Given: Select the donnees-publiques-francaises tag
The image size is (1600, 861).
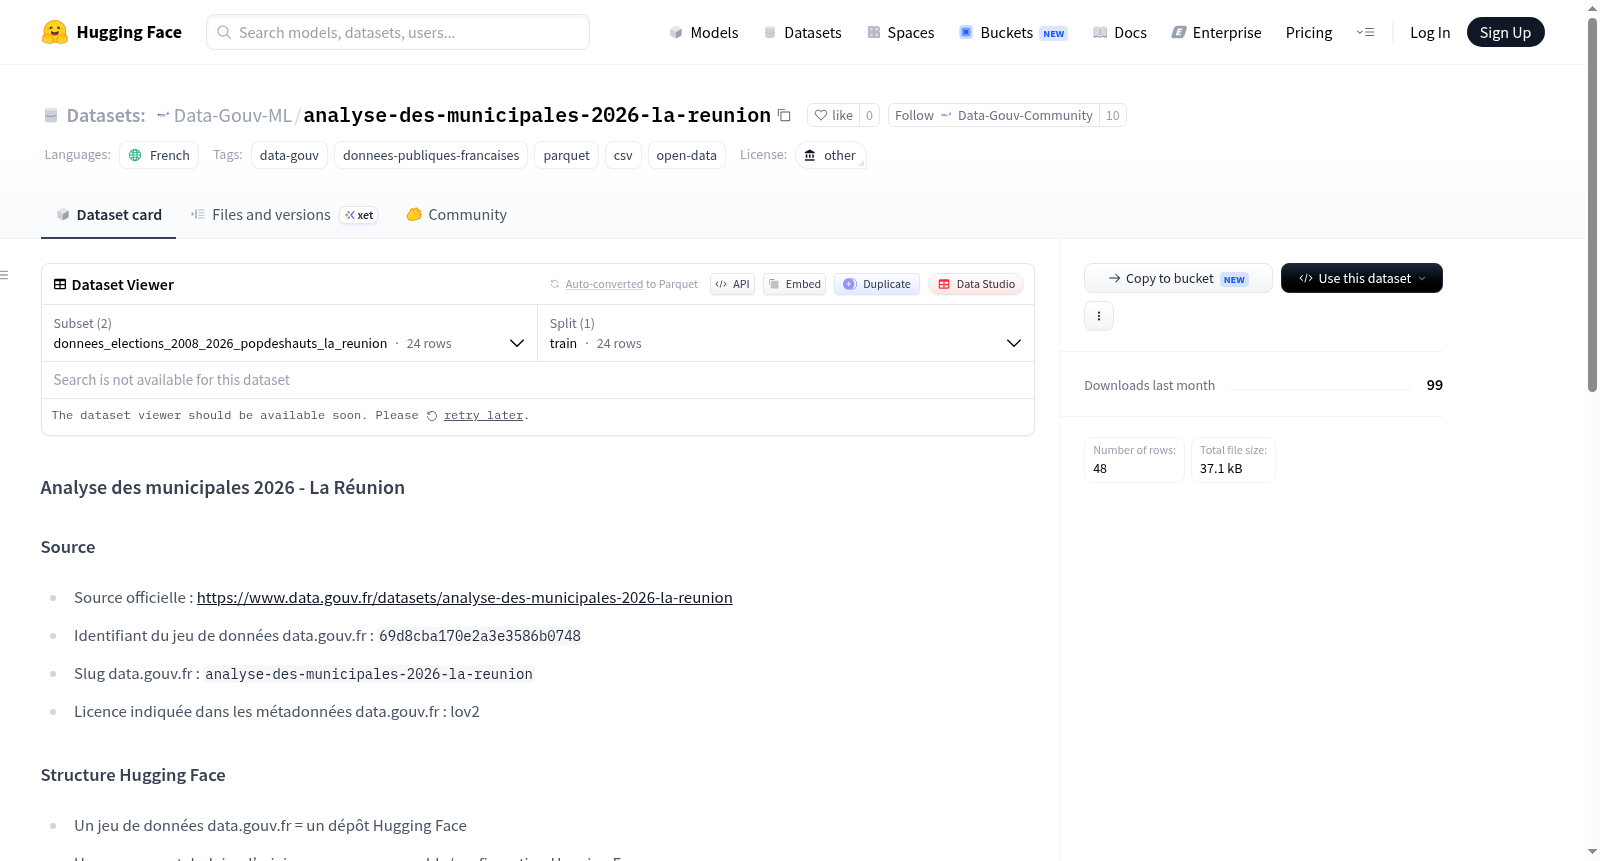Looking at the screenshot, I should (x=431, y=155).
